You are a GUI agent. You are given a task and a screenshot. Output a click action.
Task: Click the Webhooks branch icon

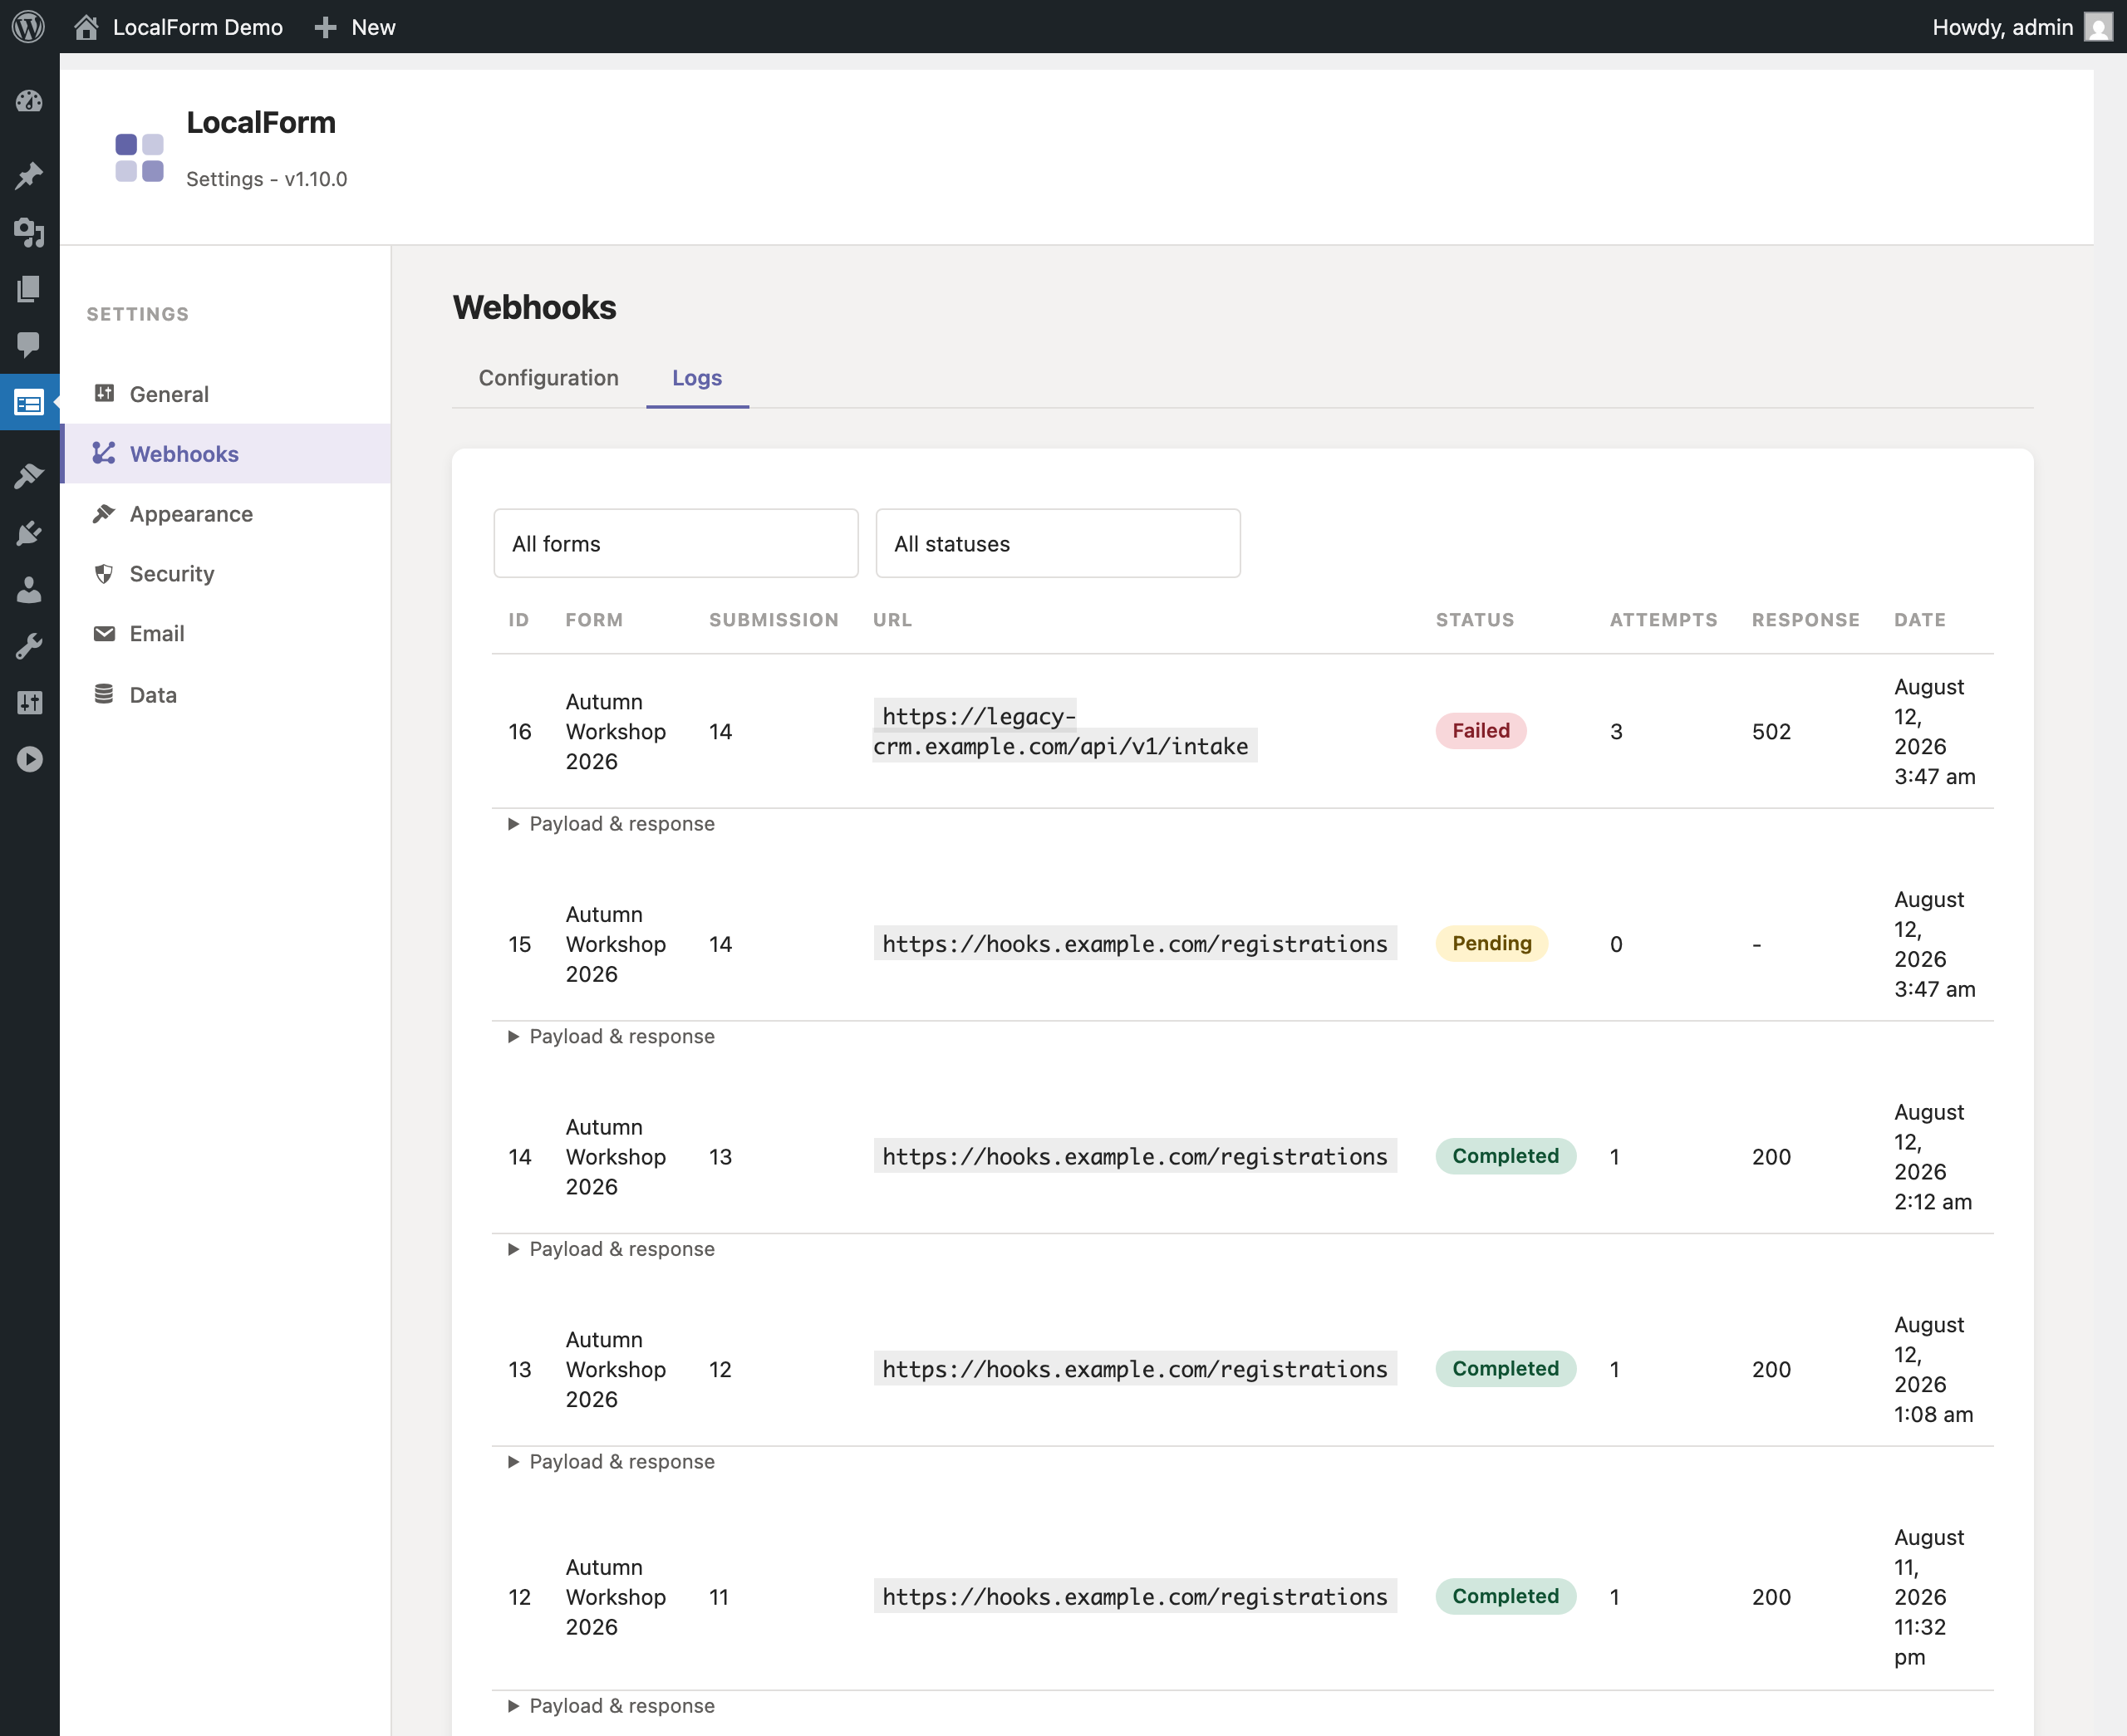click(104, 453)
